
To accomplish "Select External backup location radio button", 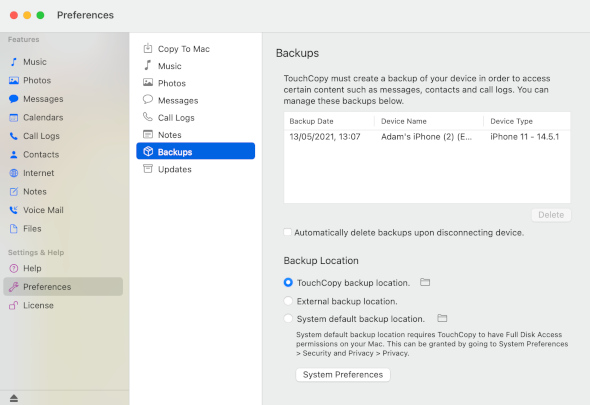I will pos(288,301).
